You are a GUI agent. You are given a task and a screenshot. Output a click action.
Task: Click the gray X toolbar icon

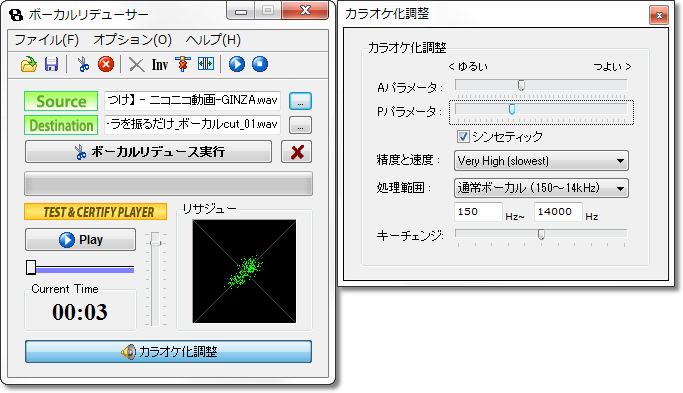136,65
